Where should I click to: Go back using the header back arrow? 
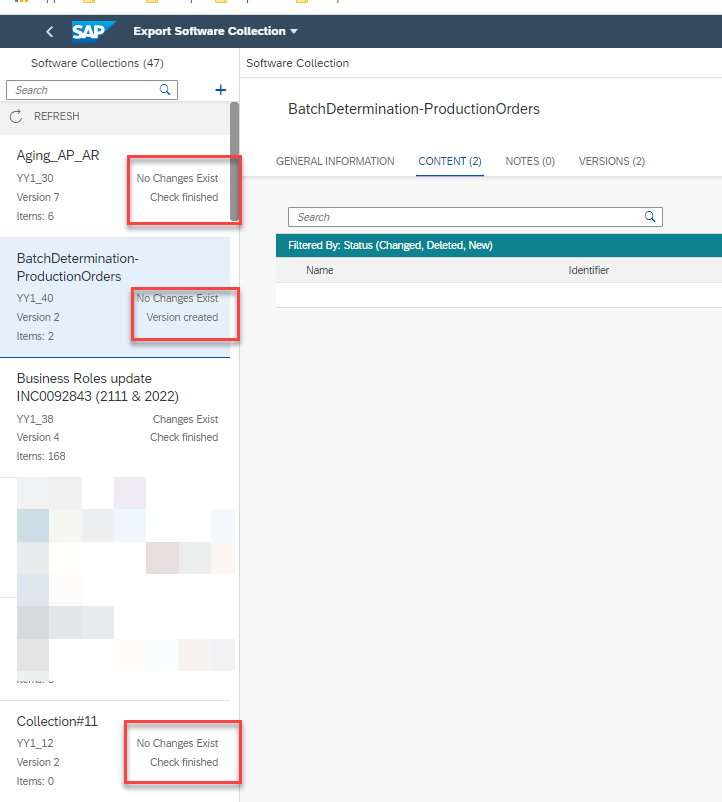coord(50,32)
